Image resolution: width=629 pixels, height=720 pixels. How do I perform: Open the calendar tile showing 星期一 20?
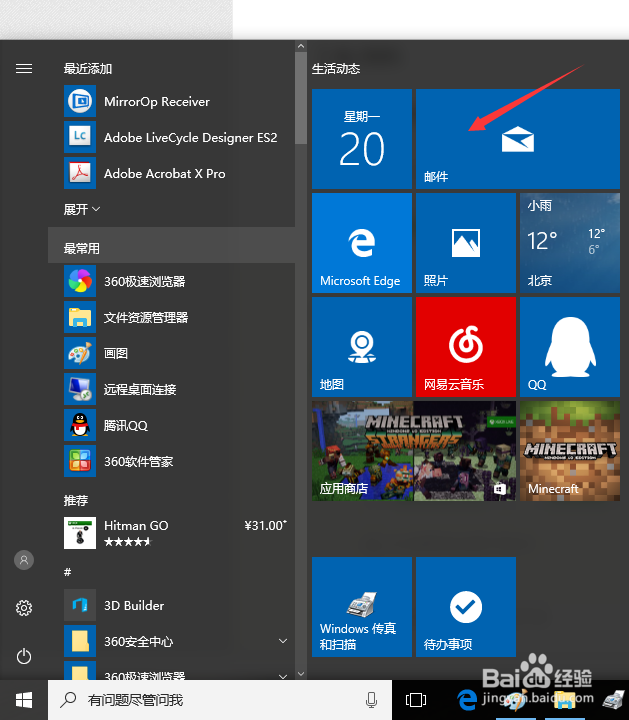pyautogui.click(x=362, y=139)
